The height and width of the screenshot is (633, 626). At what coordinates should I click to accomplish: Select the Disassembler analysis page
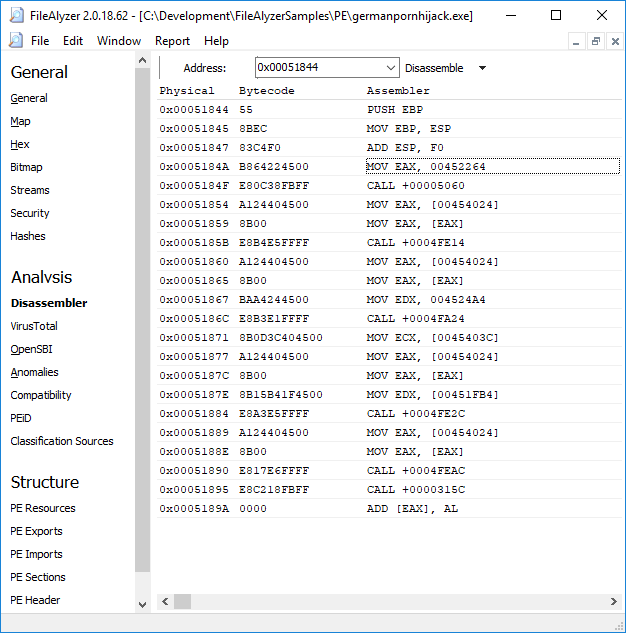(x=49, y=303)
